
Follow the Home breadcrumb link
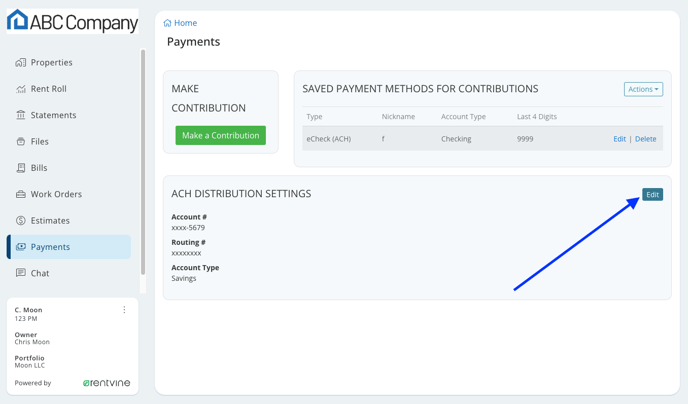click(185, 23)
